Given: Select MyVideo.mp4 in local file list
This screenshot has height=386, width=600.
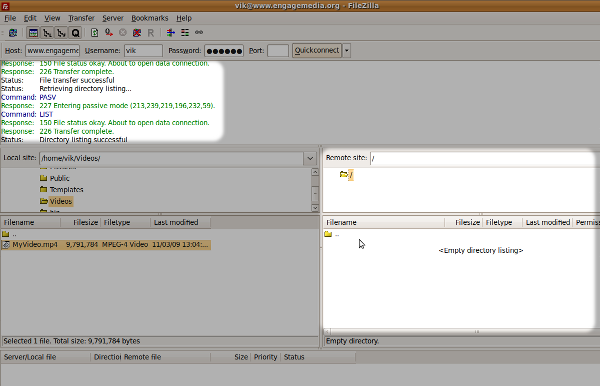Looking at the screenshot, I should [x=106, y=244].
